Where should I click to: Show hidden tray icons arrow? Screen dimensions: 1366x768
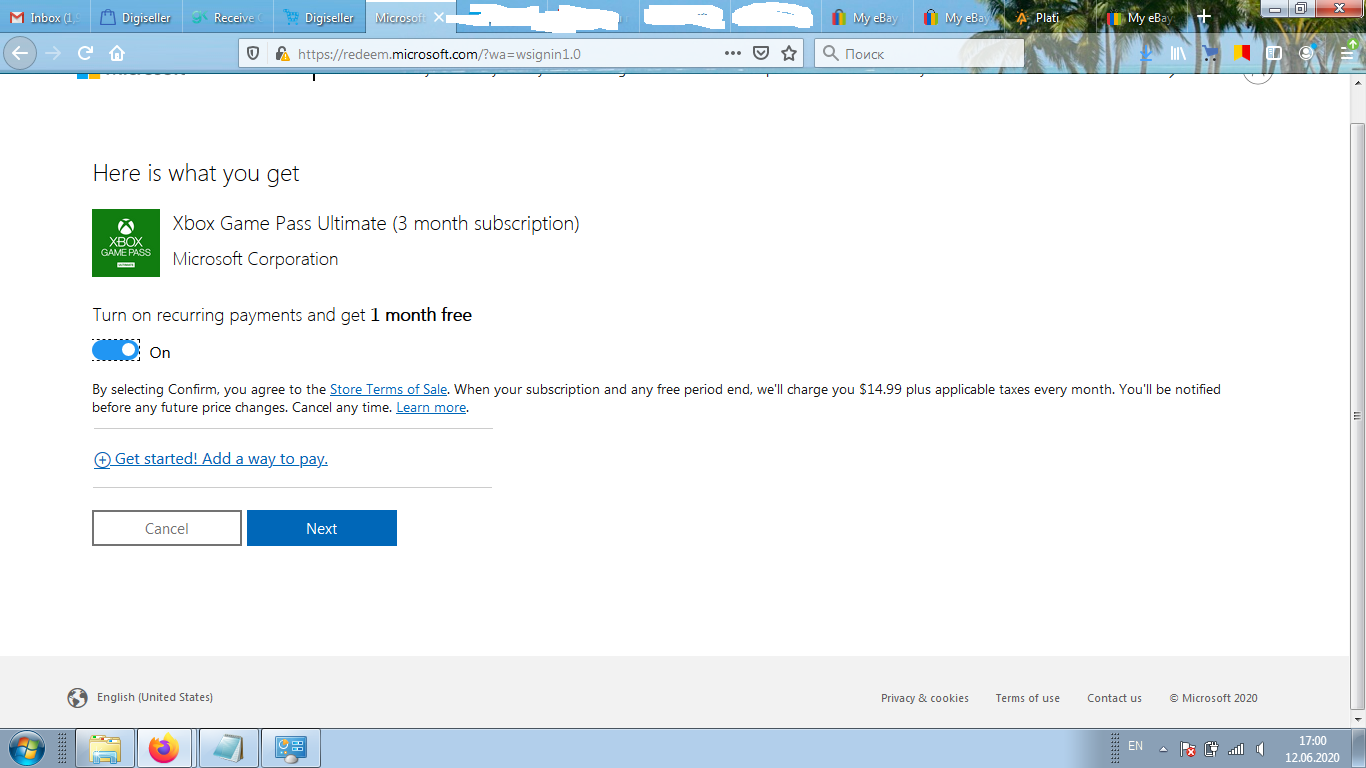(1163, 748)
